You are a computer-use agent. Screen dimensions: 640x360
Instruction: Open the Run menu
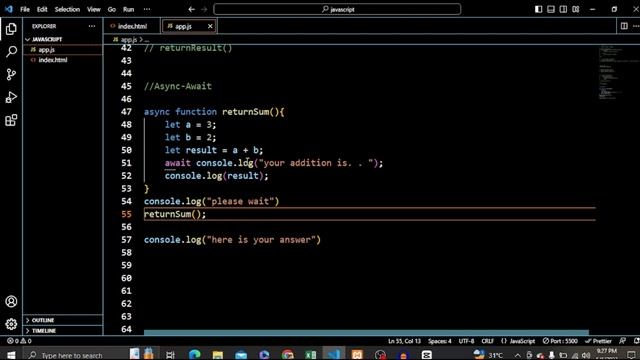pos(129,9)
